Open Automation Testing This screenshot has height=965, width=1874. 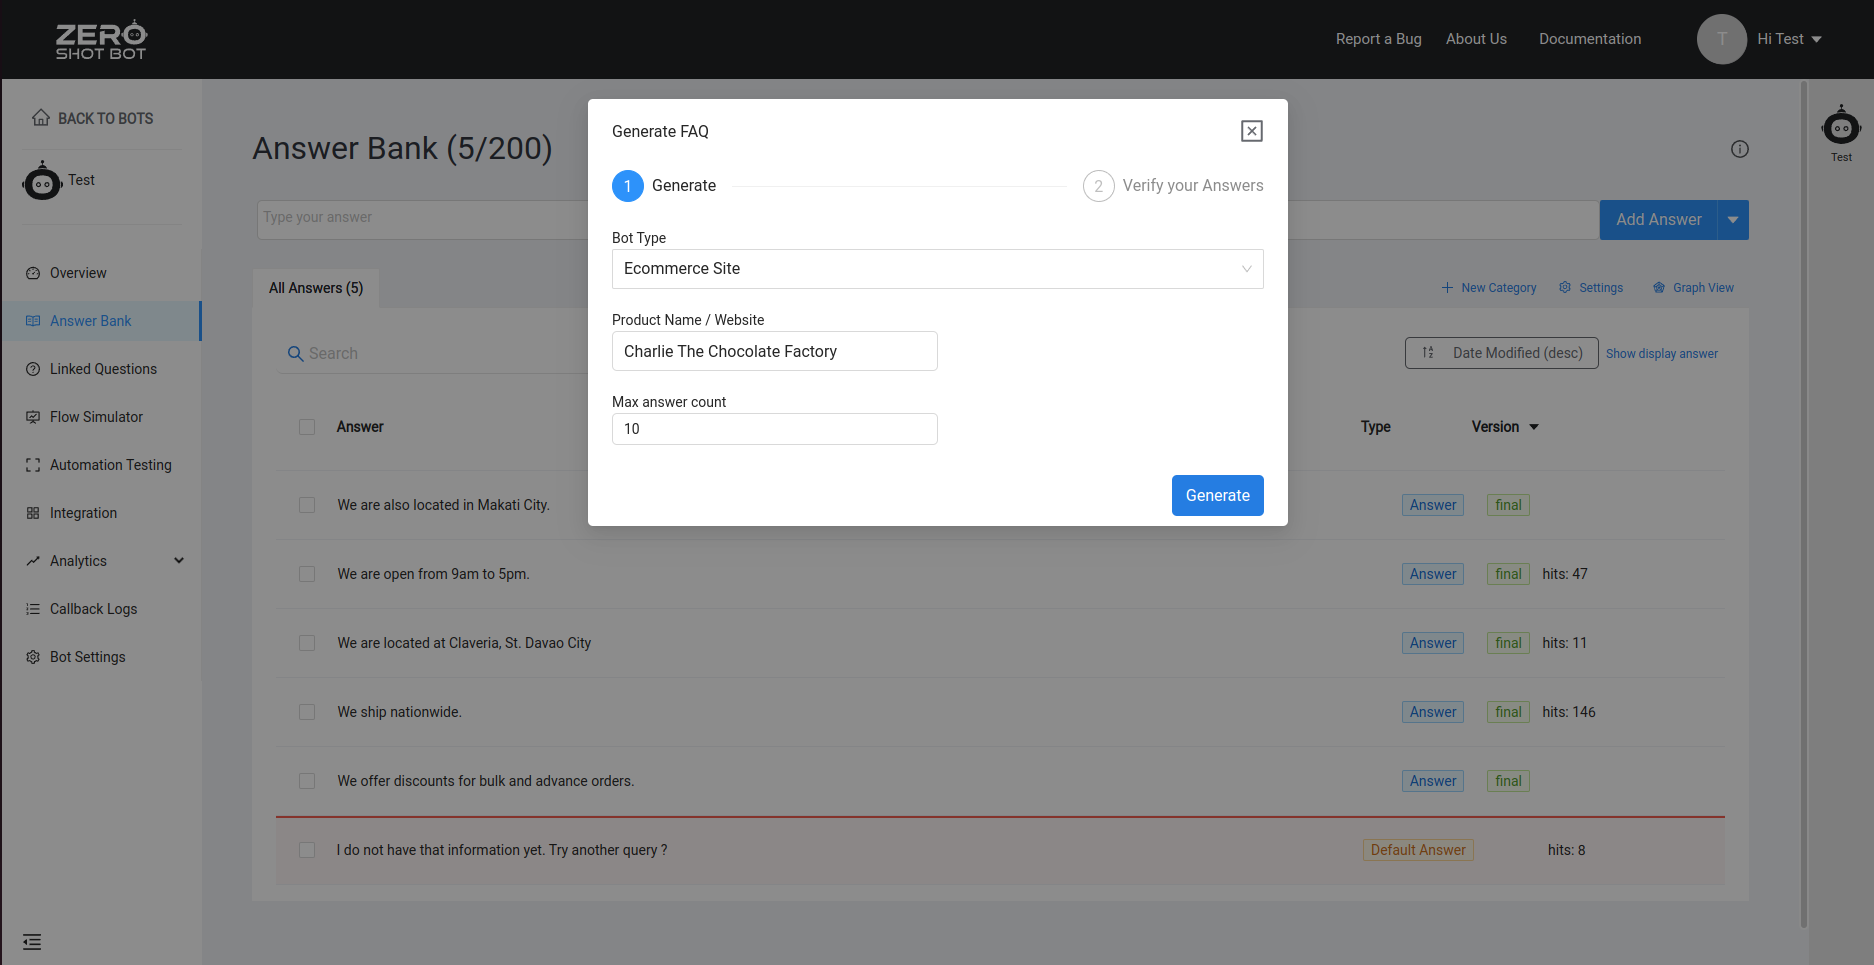[x=110, y=465]
